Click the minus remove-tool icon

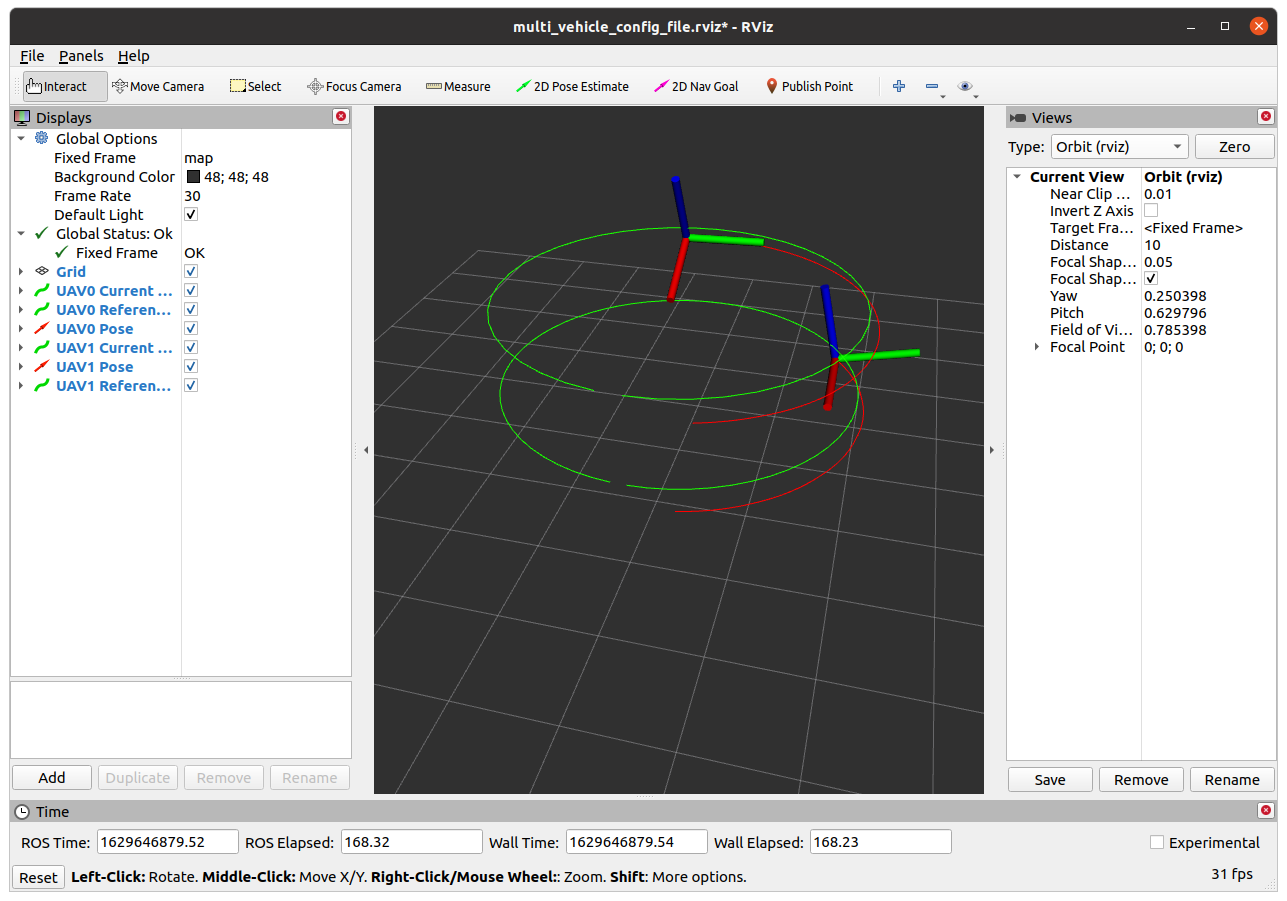[x=934, y=87]
